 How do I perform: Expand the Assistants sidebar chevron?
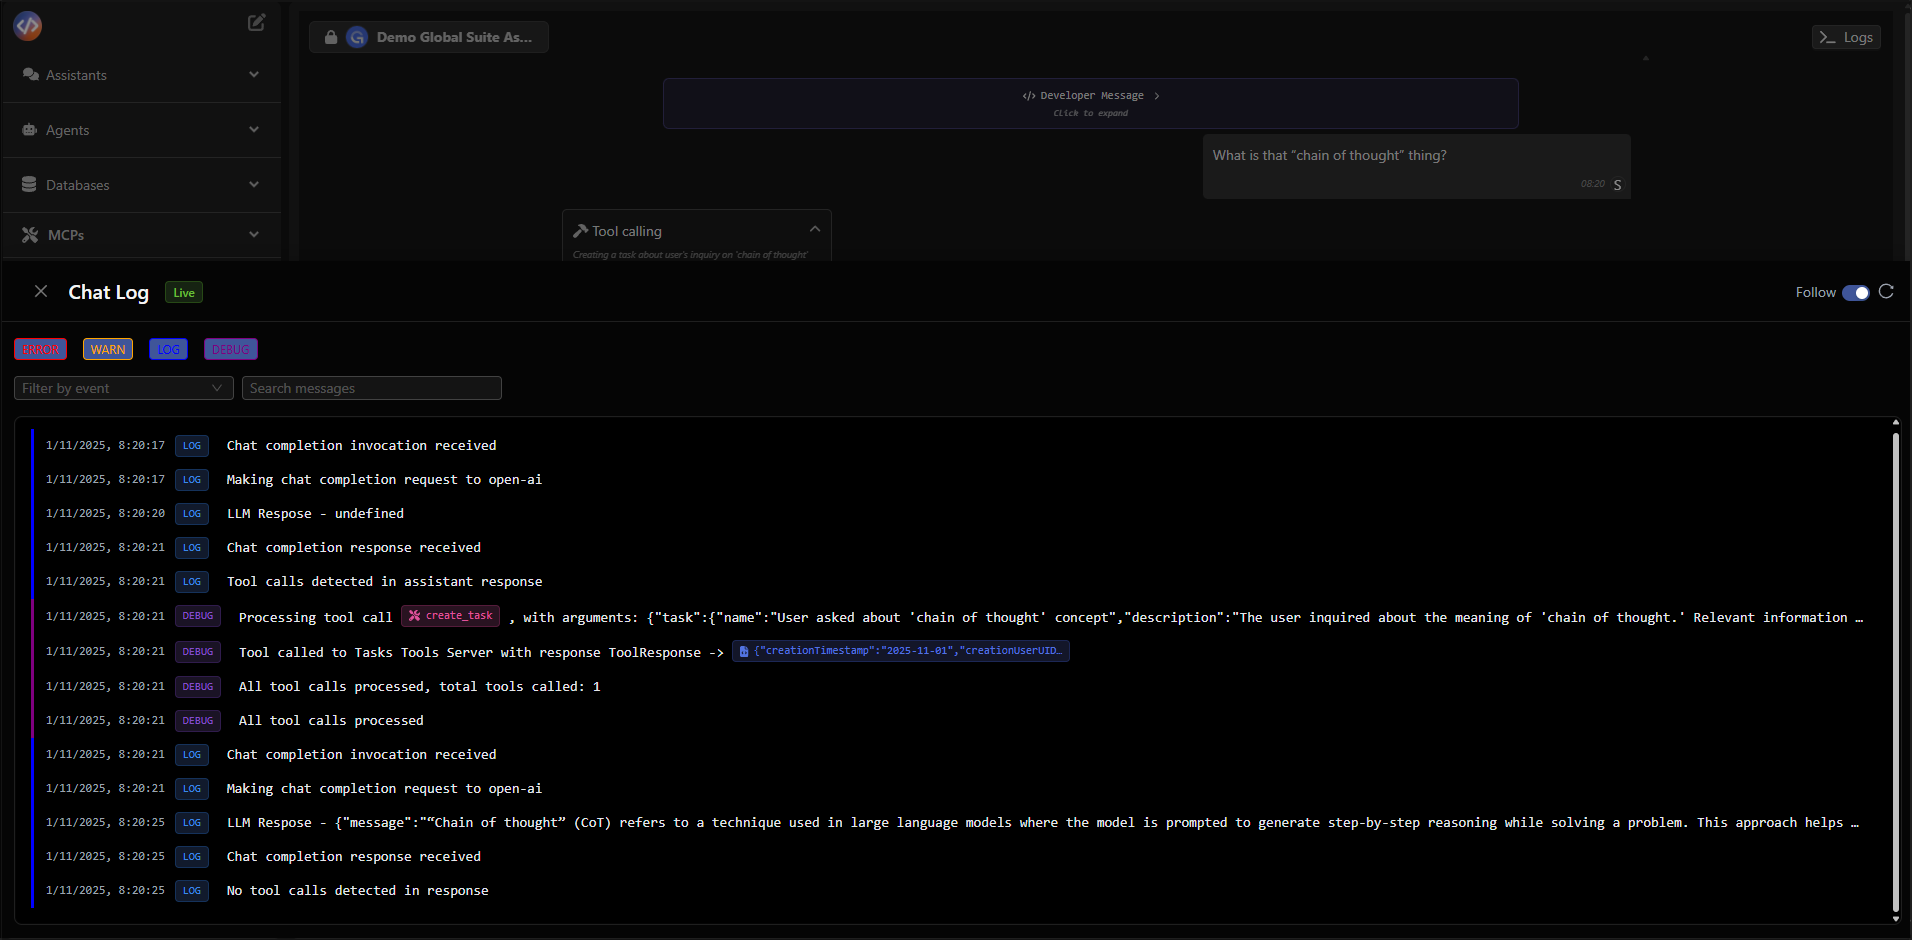[254, 74]
